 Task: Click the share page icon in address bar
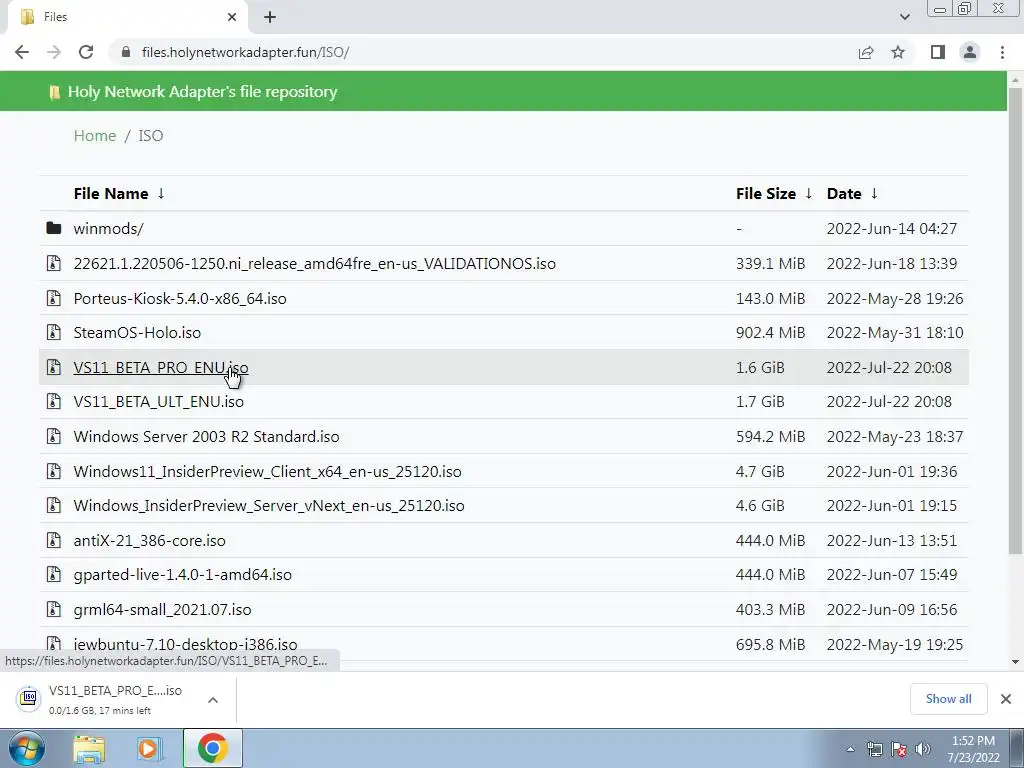(x=866, y=52)
